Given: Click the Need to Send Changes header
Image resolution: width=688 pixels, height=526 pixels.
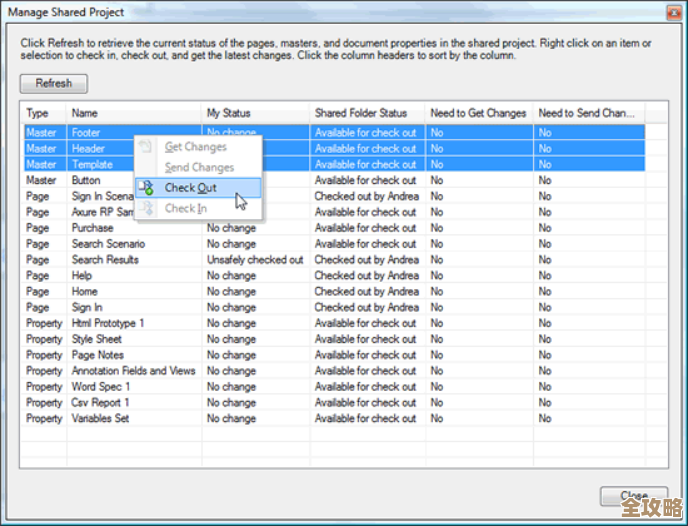Looking at the screenshot, I should click(588, 113).
